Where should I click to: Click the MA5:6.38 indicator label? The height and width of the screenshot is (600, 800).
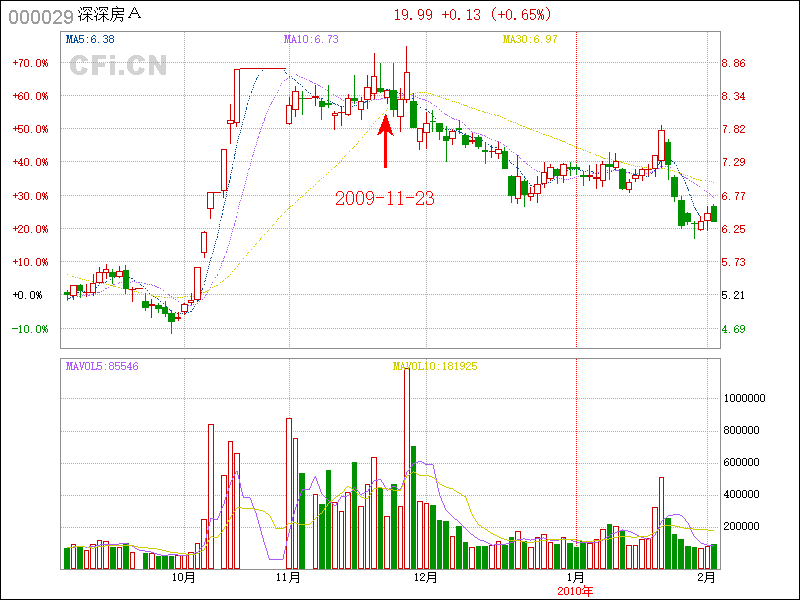pyautogui.click(x=90, y=39)
